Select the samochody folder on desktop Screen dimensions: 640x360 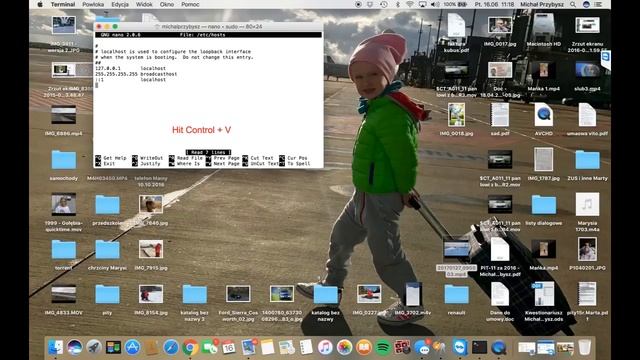64,160
